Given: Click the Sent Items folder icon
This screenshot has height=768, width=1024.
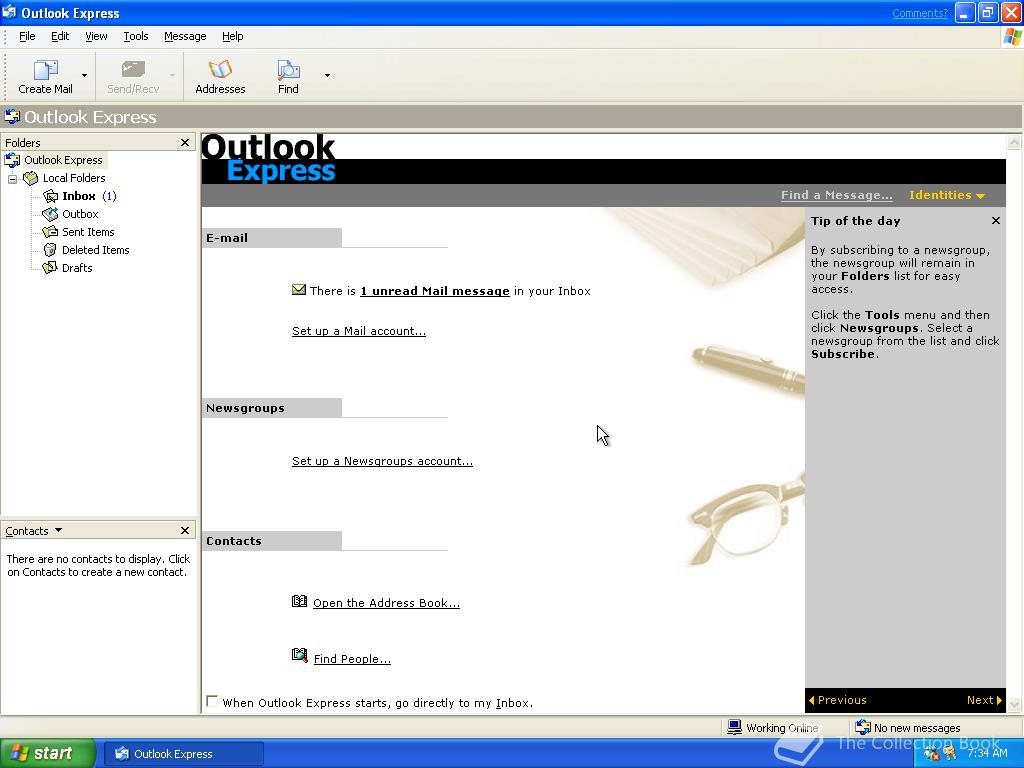Looking at the screenshot, I should pos(50,232).
